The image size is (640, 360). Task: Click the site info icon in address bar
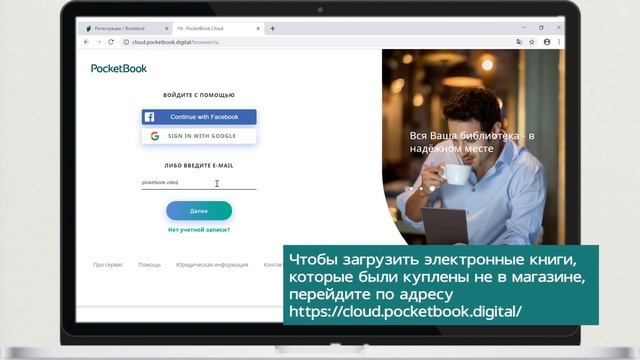[126, 42]
